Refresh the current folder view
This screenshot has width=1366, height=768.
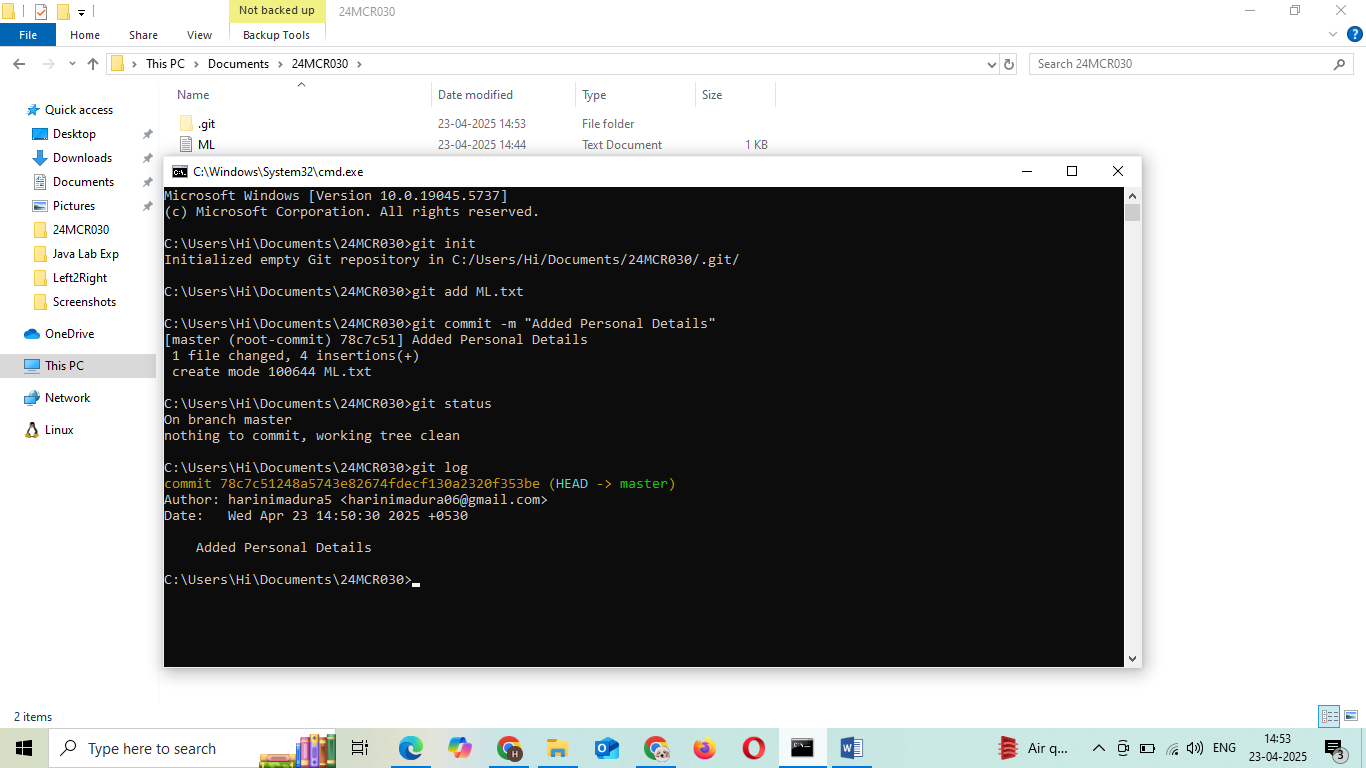tap(1009, 64)
